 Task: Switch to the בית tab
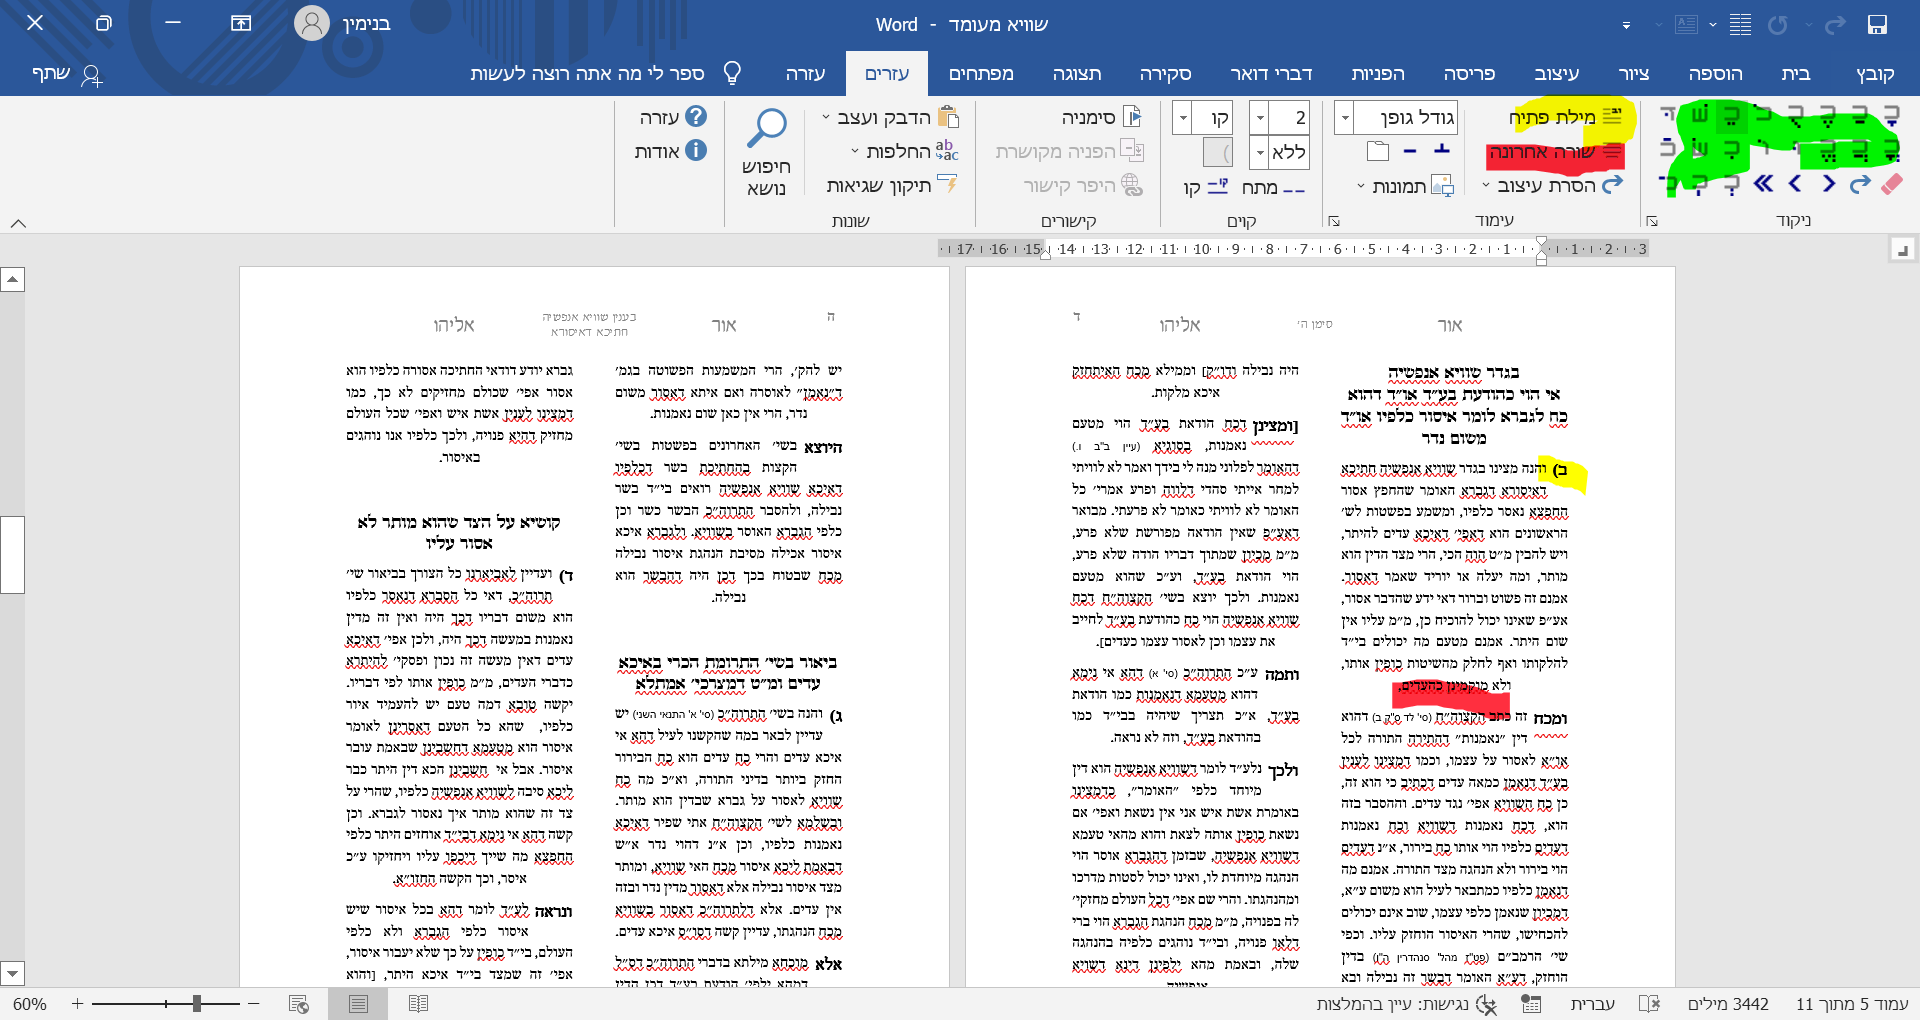1796,73
